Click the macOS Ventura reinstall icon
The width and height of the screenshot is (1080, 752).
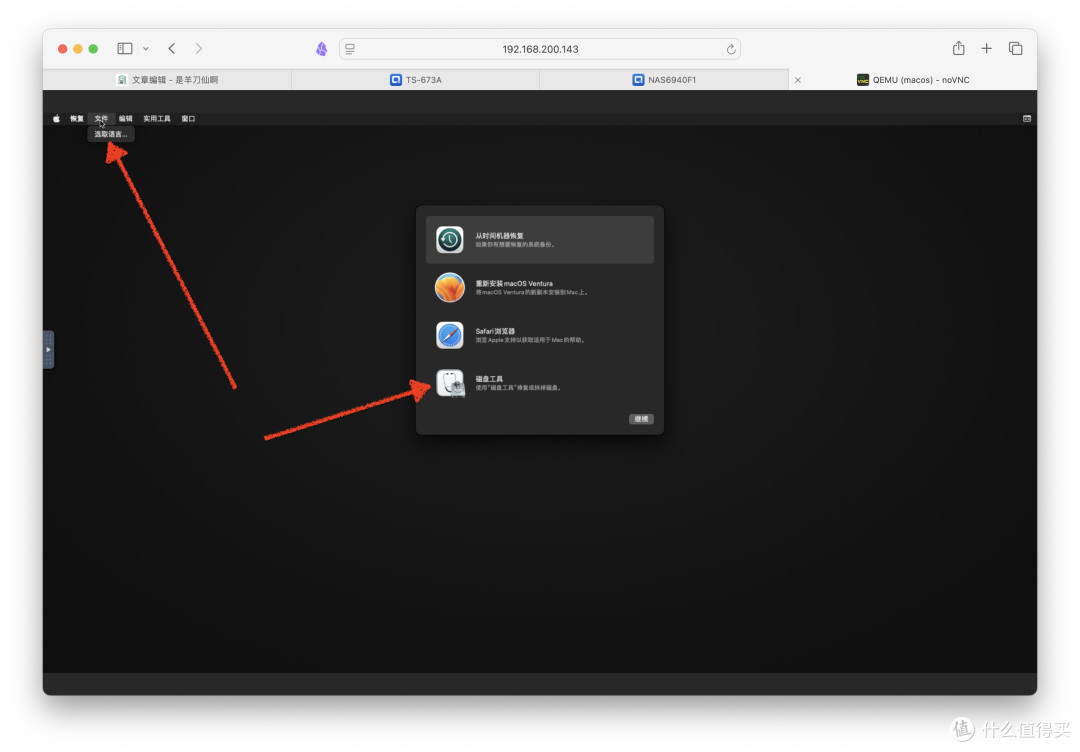(450, 288)
